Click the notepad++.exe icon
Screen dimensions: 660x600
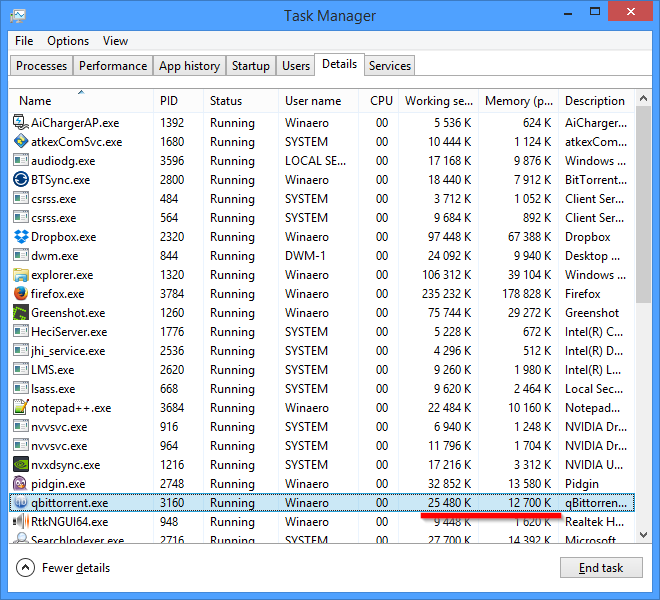pos(21,407)
